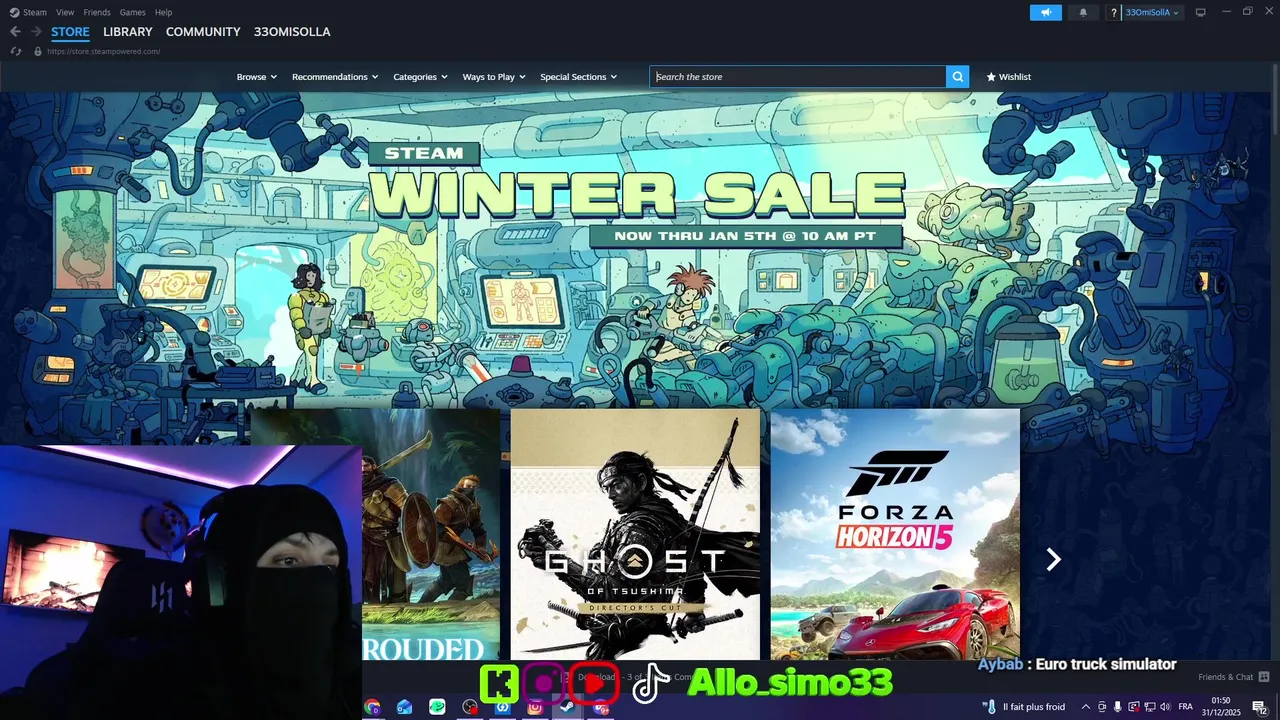
Task: Select the STORE tab
Action: 70,32
